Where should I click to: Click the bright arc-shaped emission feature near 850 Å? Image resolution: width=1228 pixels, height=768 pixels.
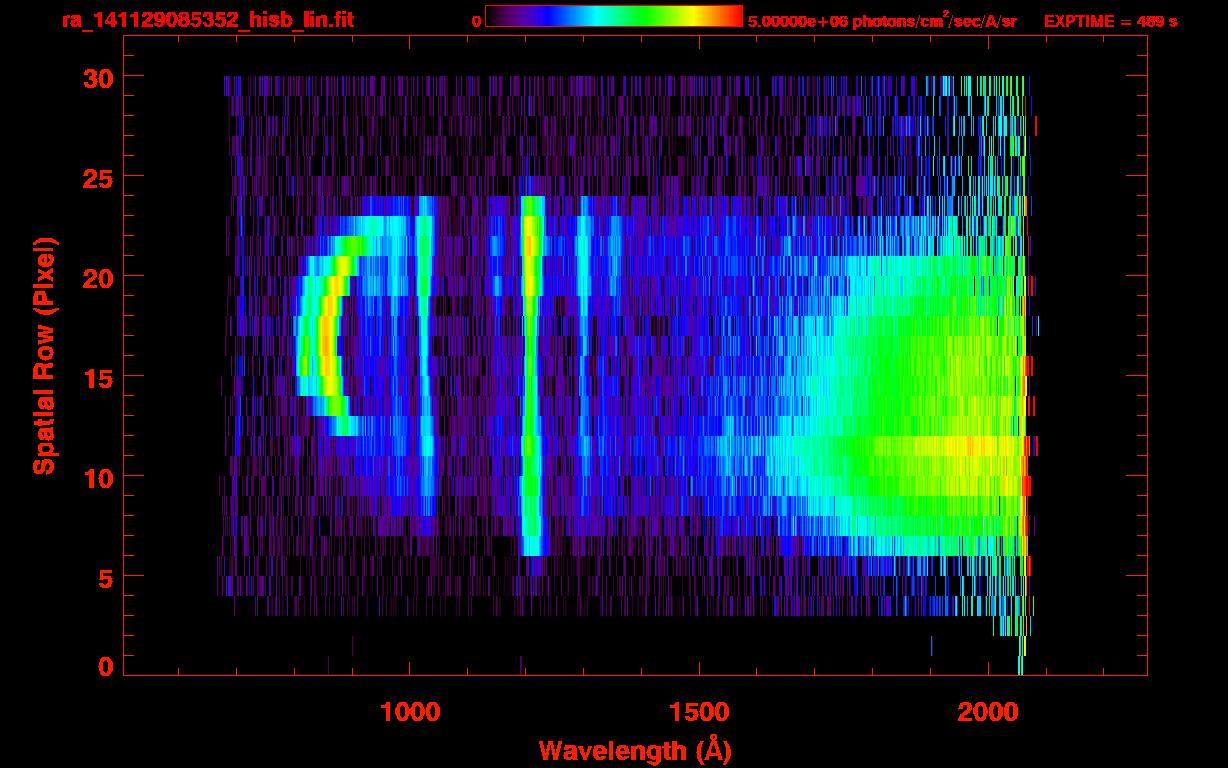pos(328,335)
